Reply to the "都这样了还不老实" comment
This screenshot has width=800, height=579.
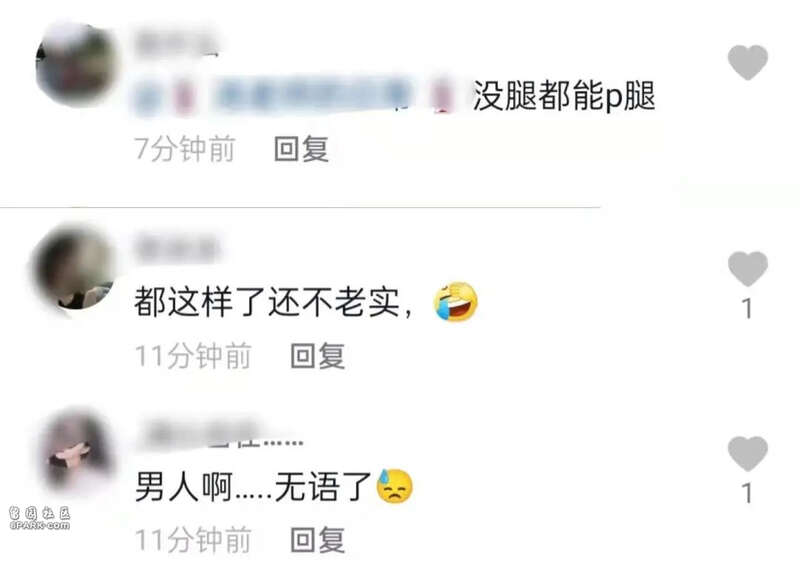click(x=317, y=356)
